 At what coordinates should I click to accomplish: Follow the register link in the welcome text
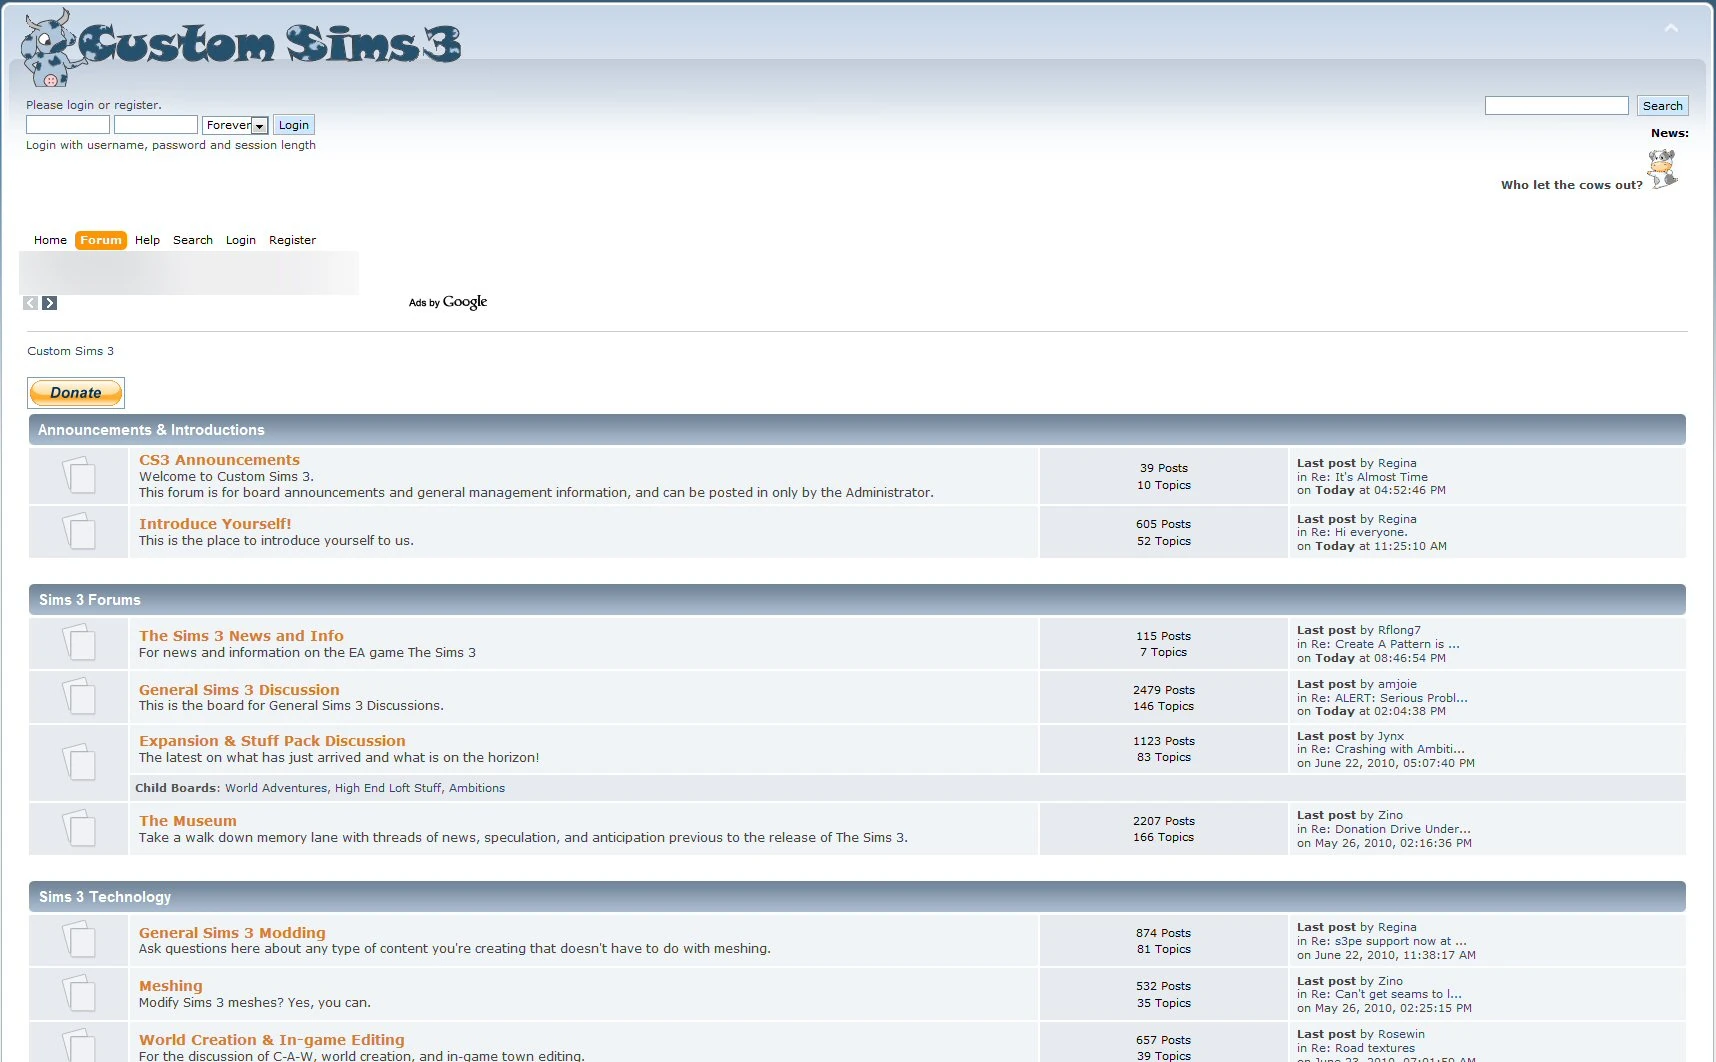[x=136, y=105]
